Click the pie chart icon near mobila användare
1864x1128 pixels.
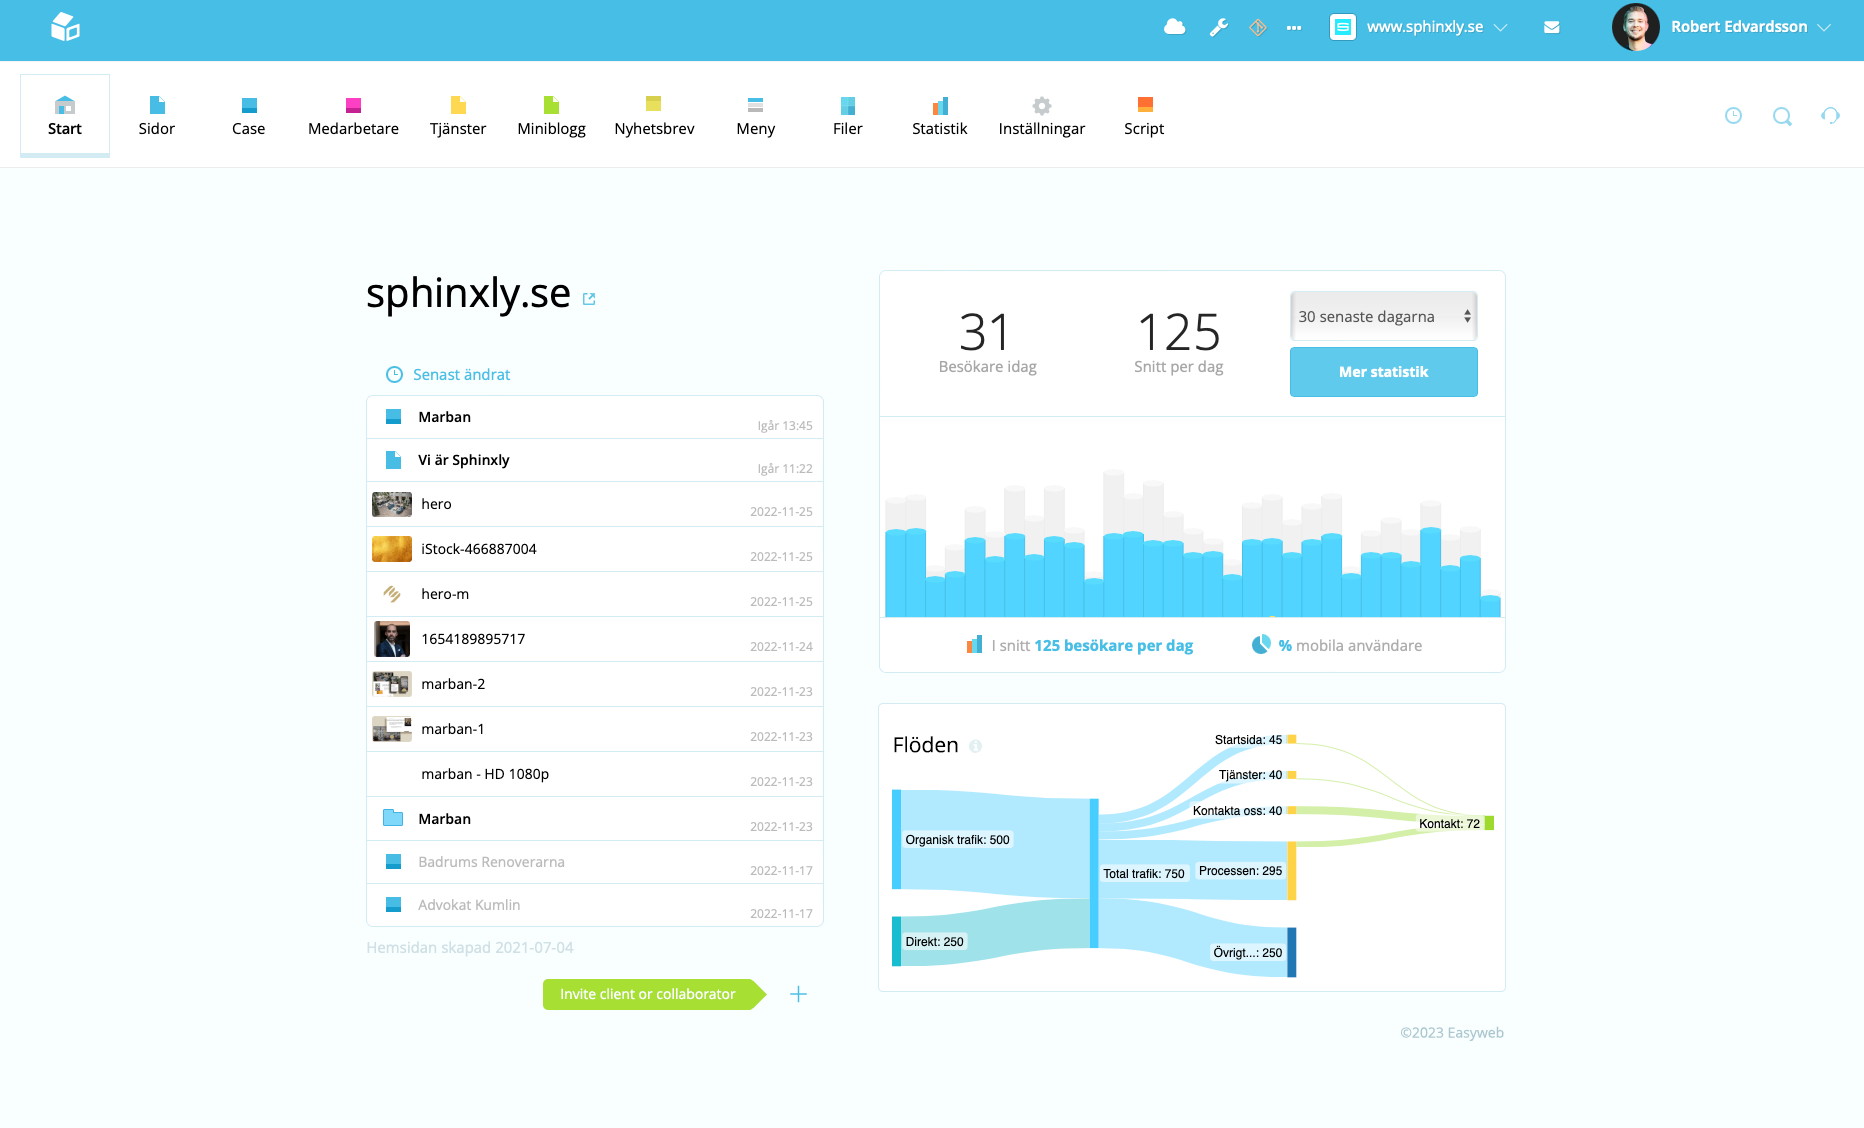[x=1259, y=645]
